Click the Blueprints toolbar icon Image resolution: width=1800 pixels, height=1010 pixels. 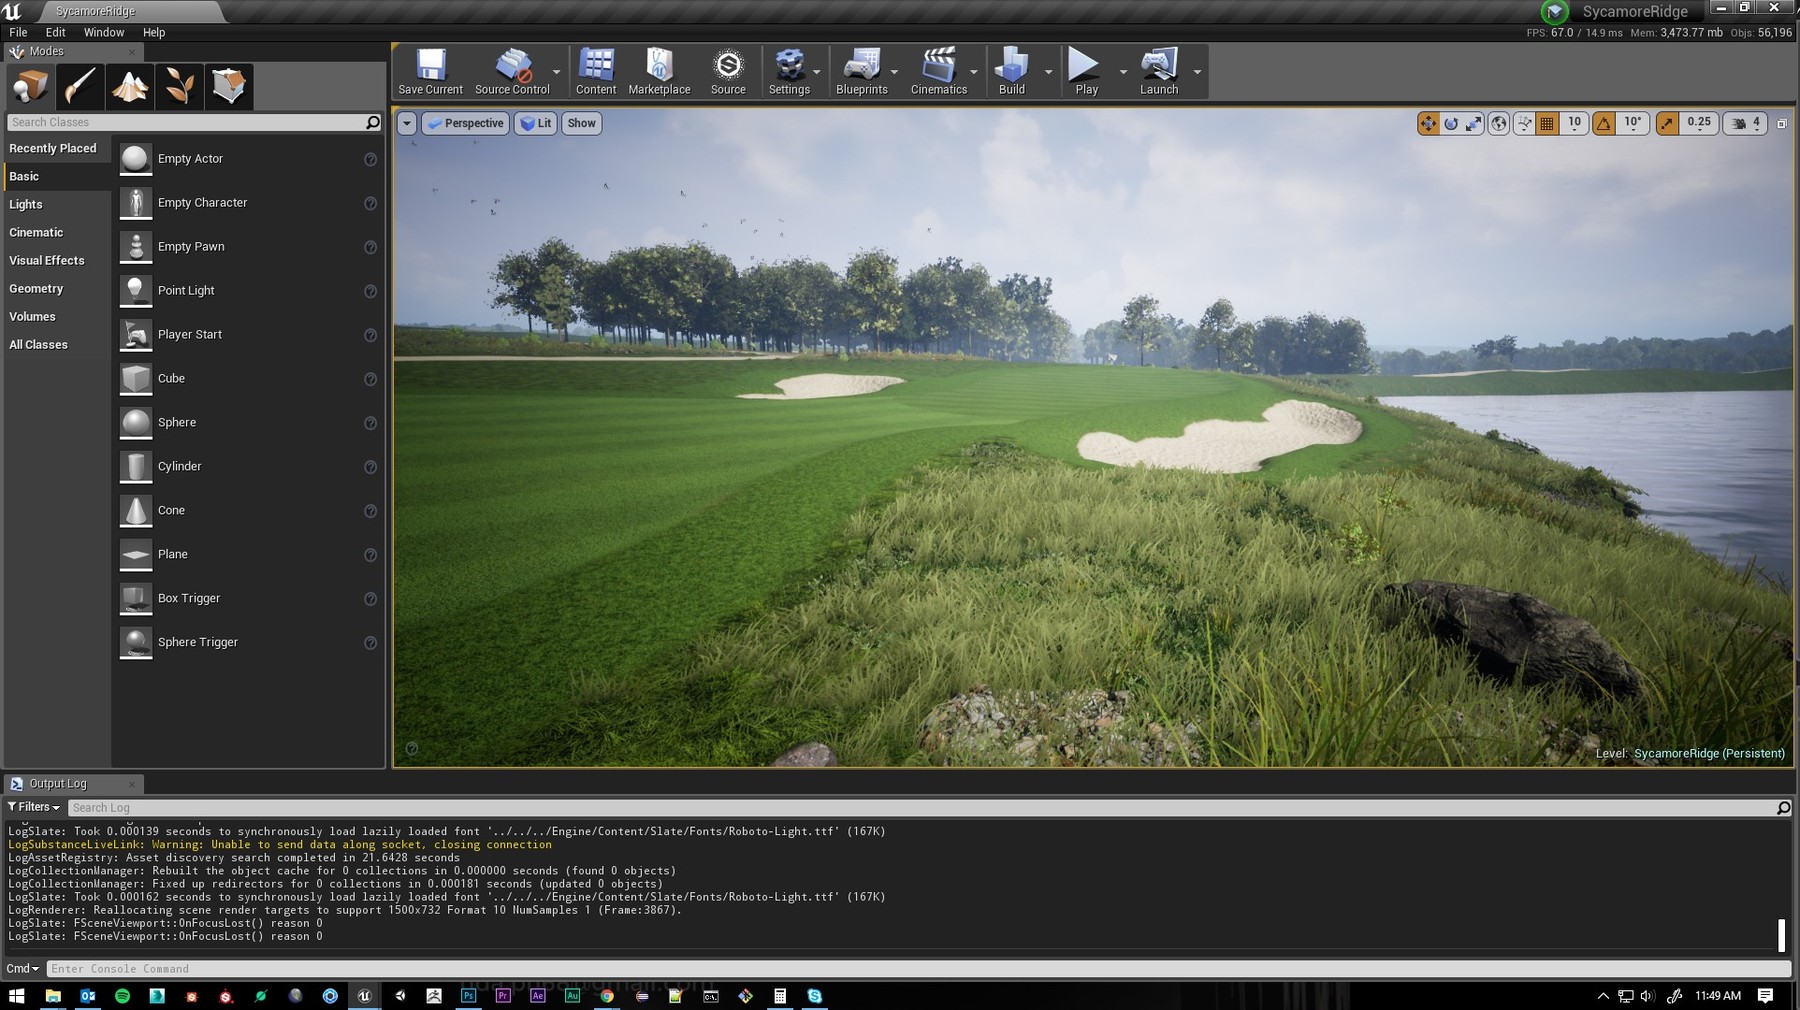tap(862, 72)
